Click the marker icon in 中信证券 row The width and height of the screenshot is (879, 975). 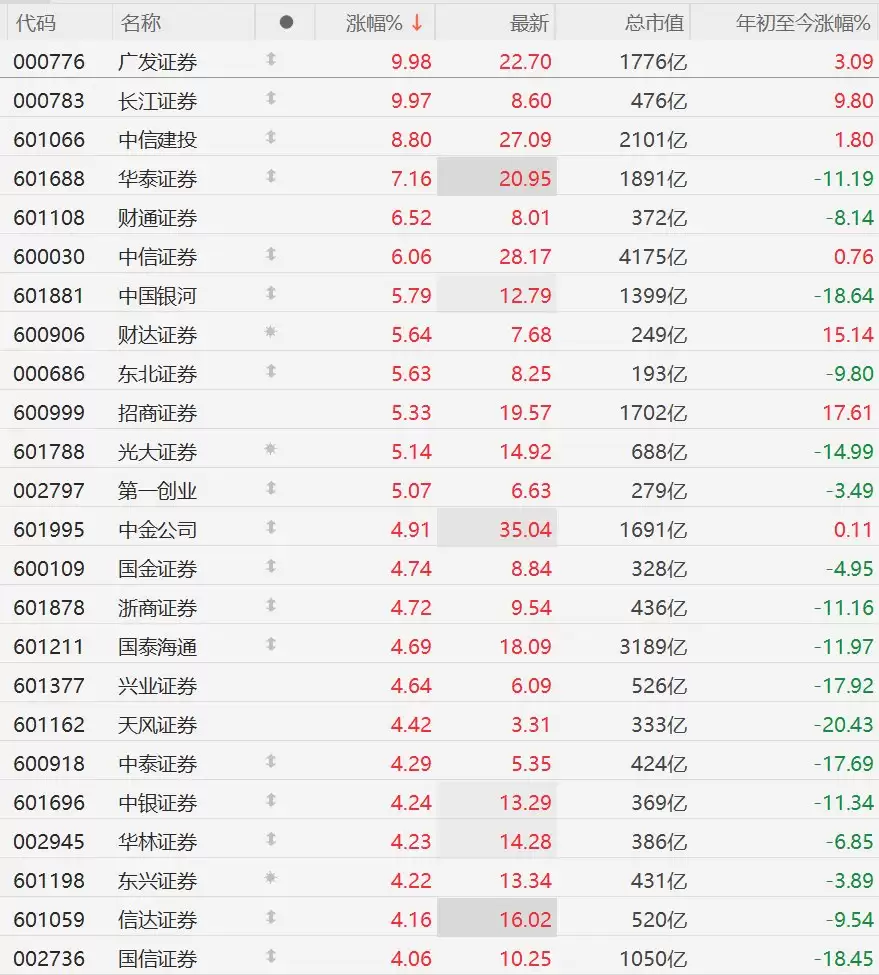click(x=270, y=254)
